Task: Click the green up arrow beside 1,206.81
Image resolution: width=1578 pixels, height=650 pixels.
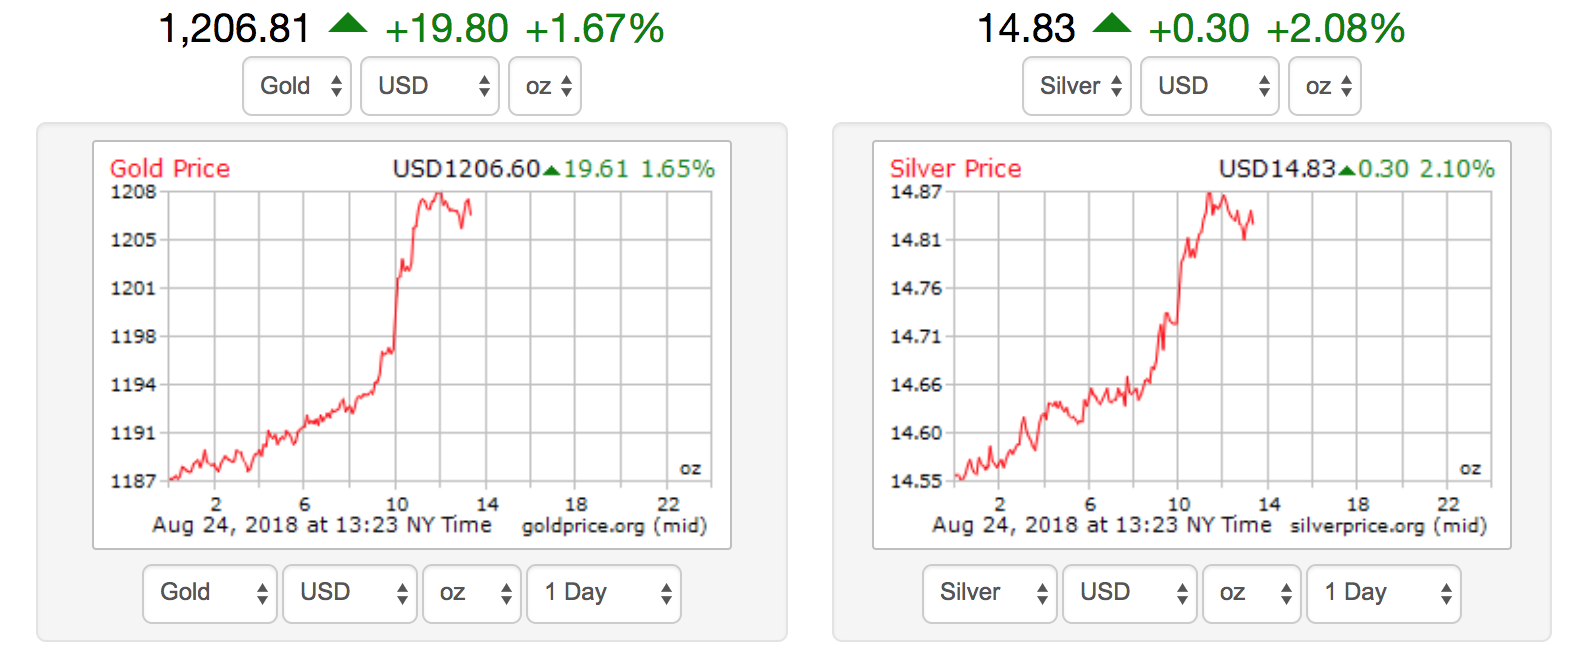Action: point(348,24)
